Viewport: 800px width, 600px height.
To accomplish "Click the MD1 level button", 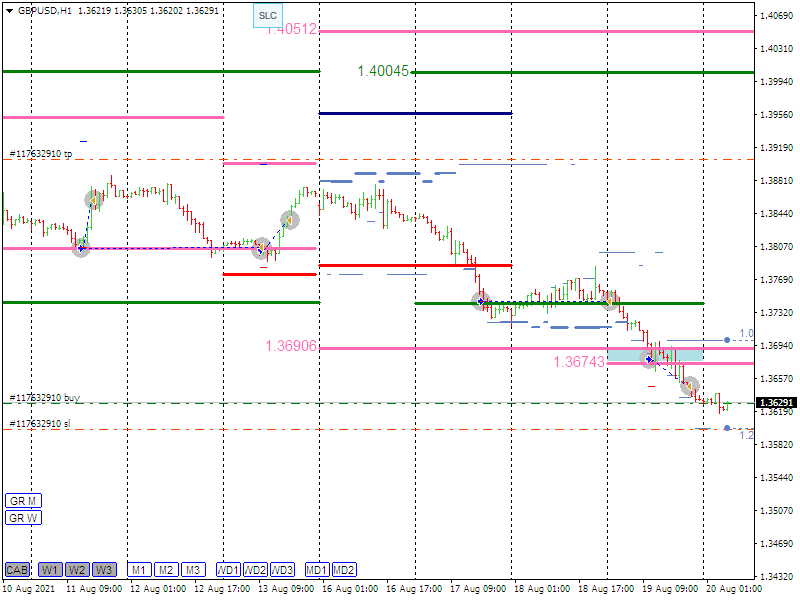I will tap(316, 570).
